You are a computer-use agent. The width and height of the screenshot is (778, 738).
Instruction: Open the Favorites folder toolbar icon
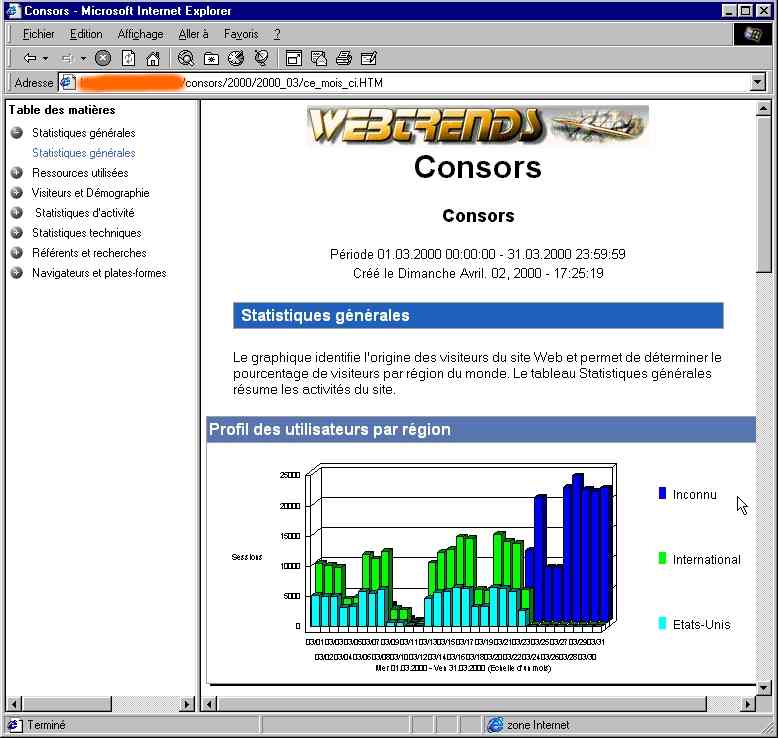[x=211, y=59]
